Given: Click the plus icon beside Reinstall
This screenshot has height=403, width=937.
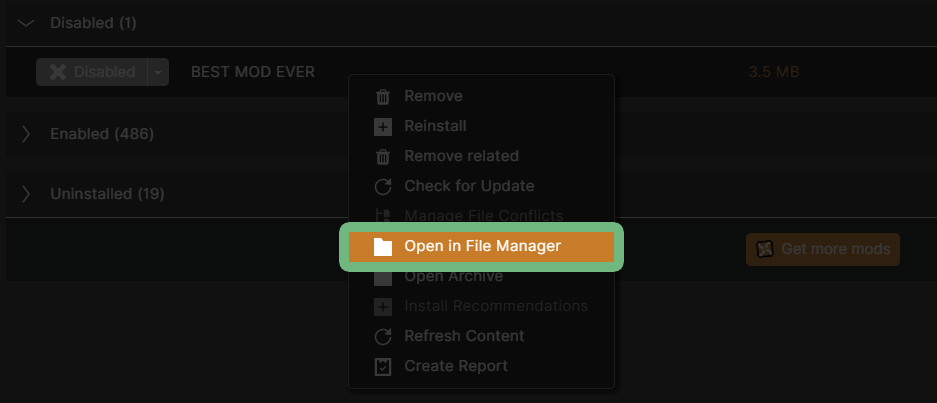Looking at the screenshot, I should (x=382, y=127).
